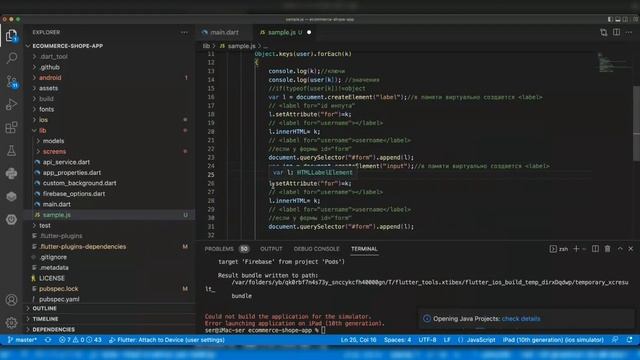
Task: Open pubspec.yaml file
Action: click(x=59, y=299)
